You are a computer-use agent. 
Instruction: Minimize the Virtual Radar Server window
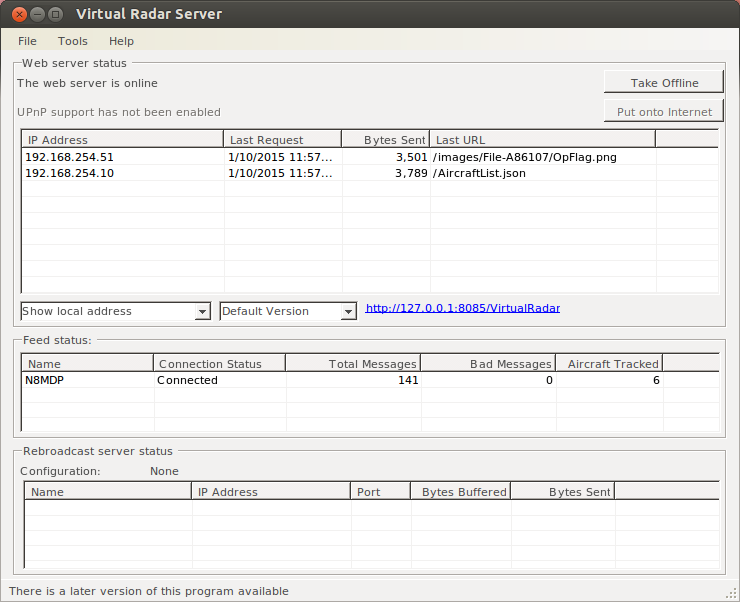coord(37,14)
